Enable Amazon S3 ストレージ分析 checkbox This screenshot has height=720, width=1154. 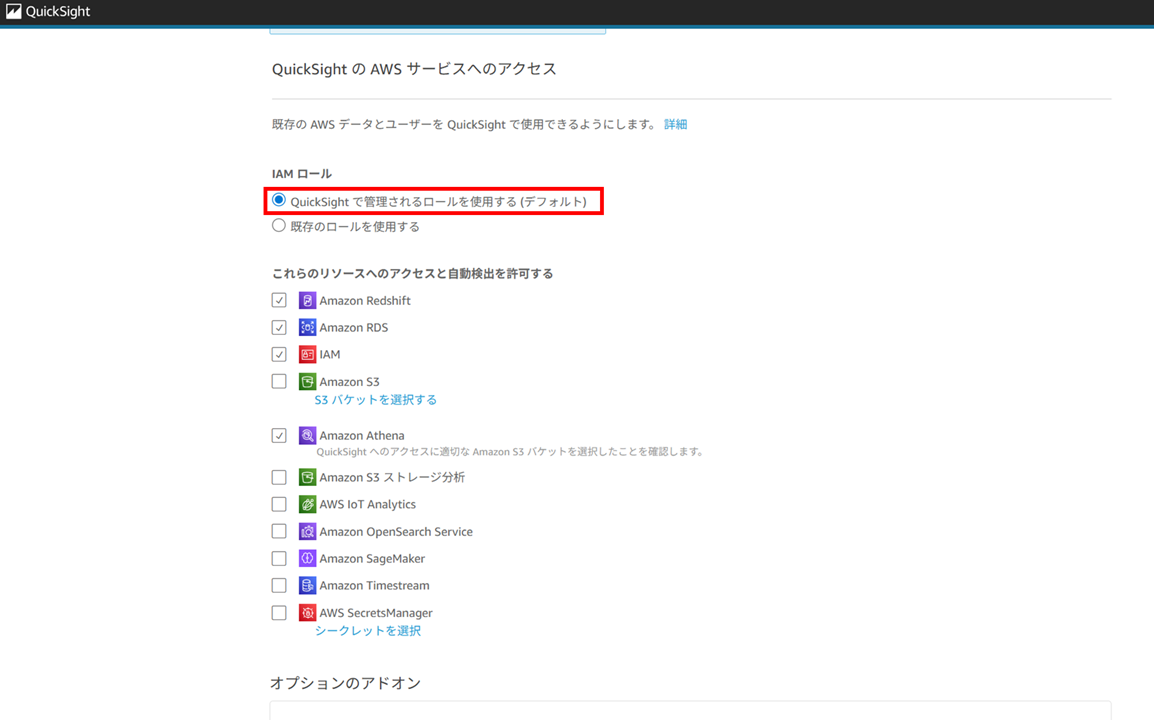coord(279,477)
